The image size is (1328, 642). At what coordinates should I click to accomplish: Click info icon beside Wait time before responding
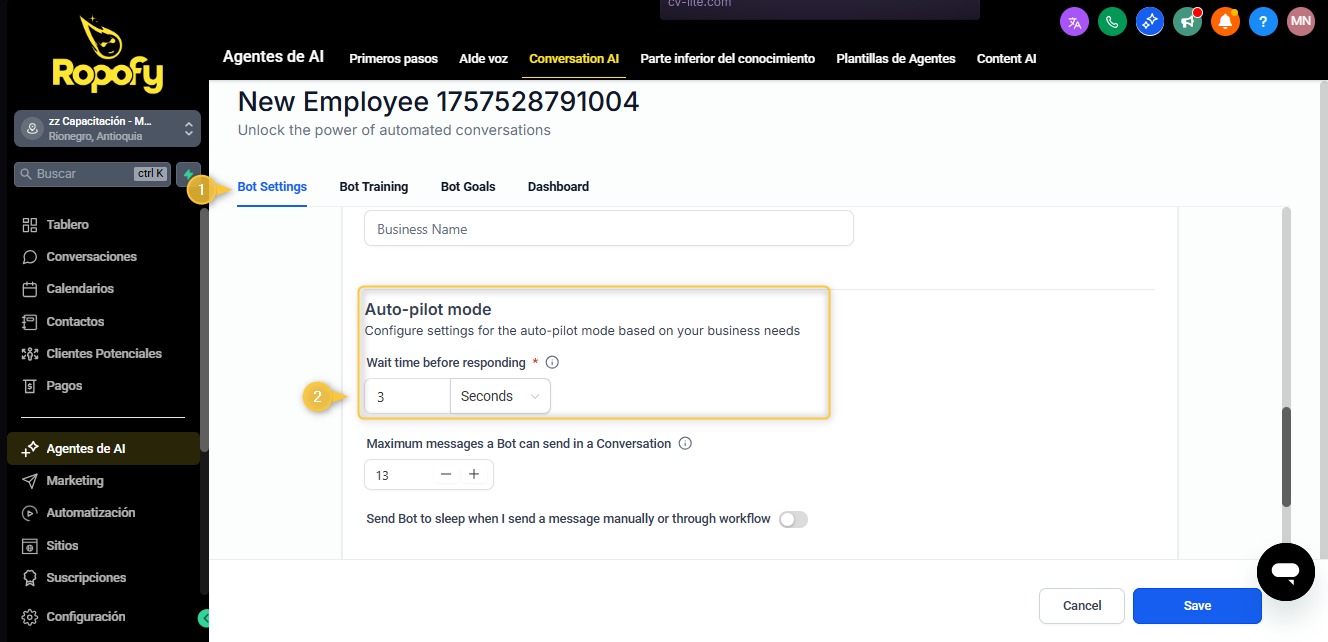(552, 363)
